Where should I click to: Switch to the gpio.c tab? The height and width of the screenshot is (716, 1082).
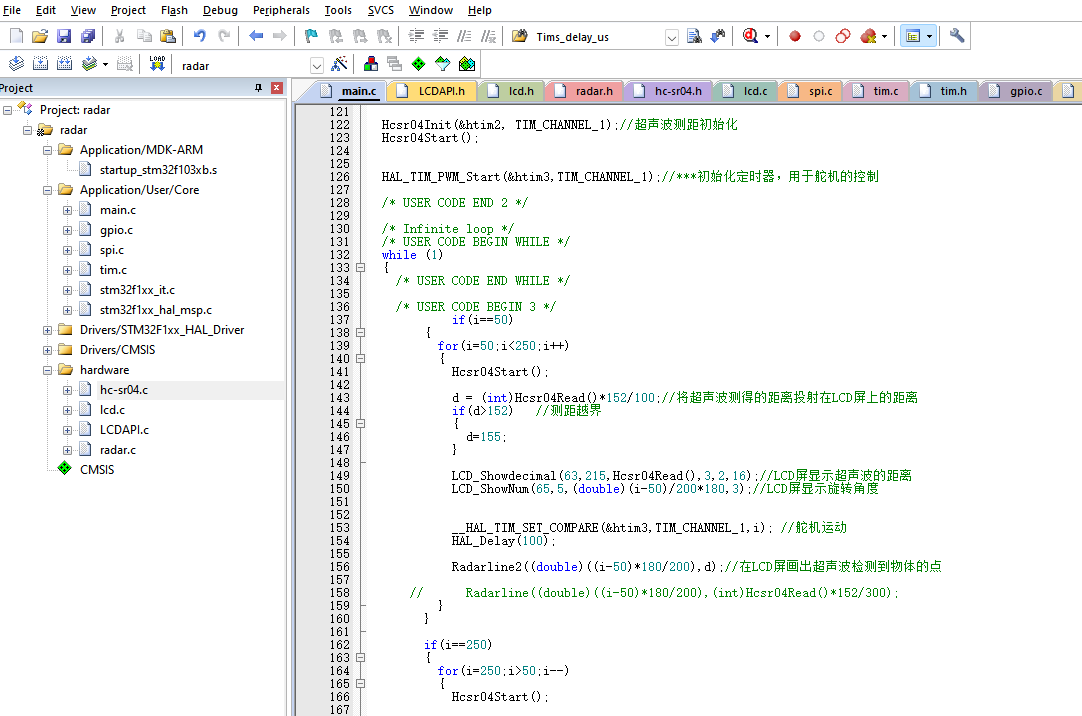pos(1016,91)
